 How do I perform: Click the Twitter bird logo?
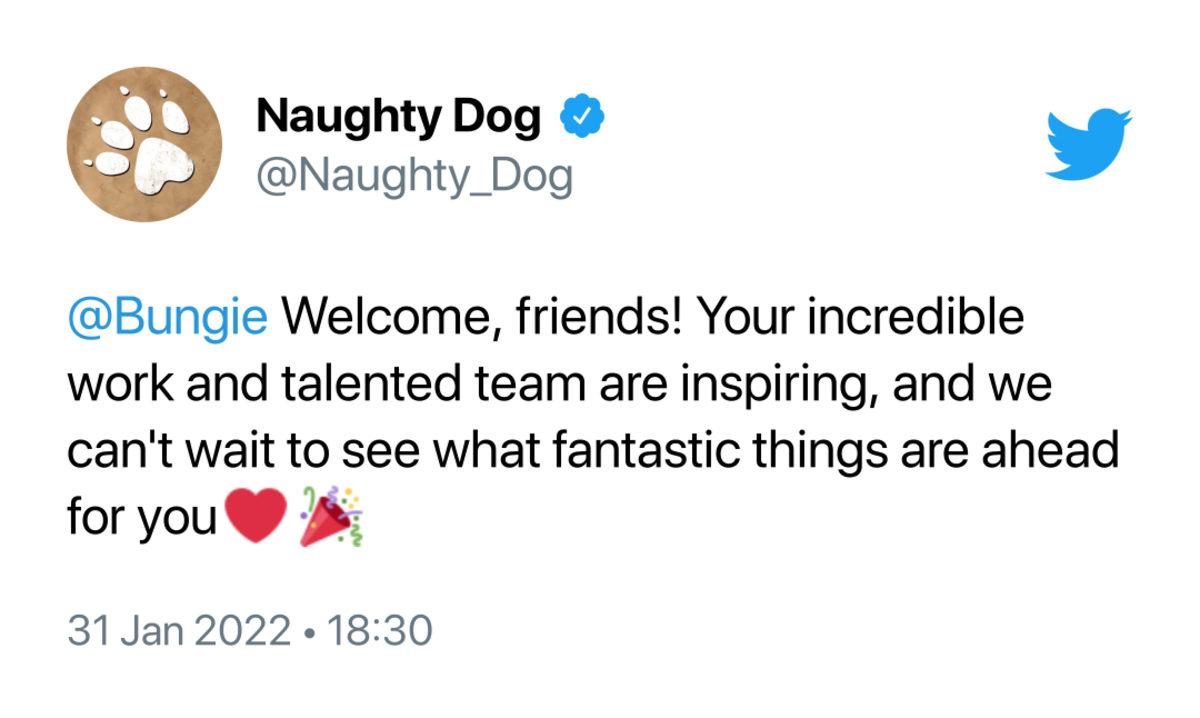point(1088,144)
